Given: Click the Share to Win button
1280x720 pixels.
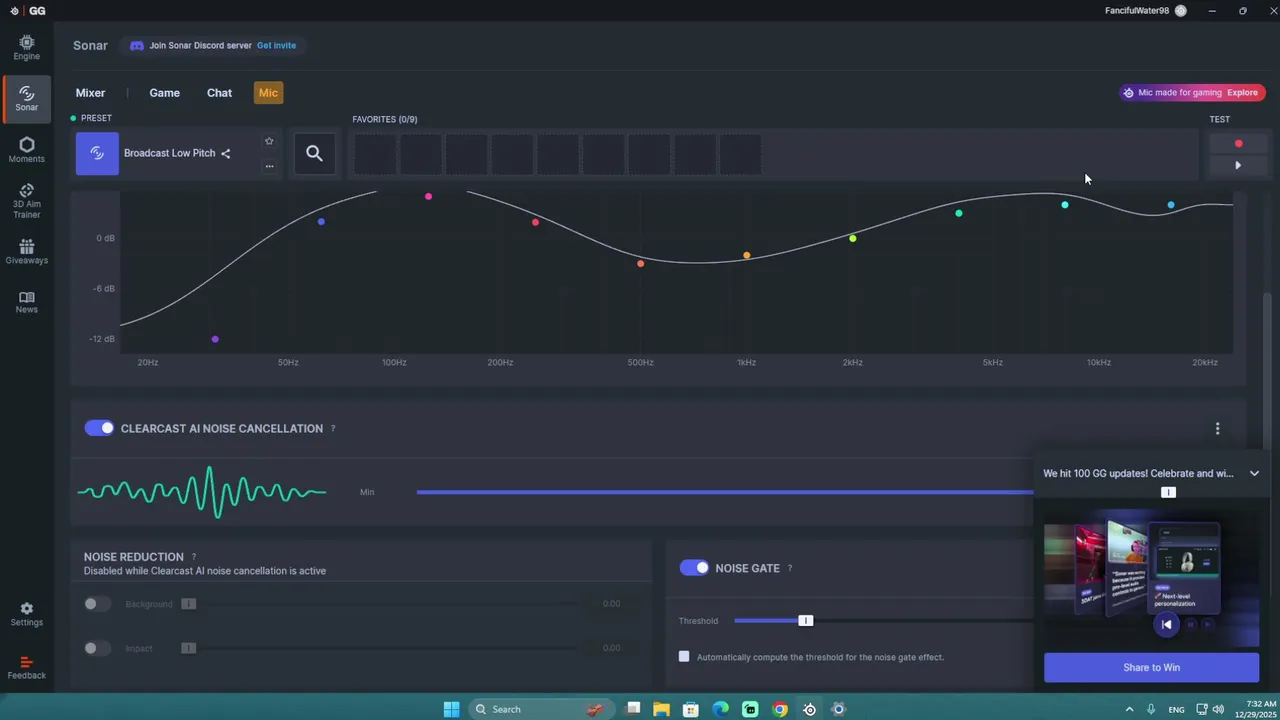Looking at the screenshot, I should 1151,668.
